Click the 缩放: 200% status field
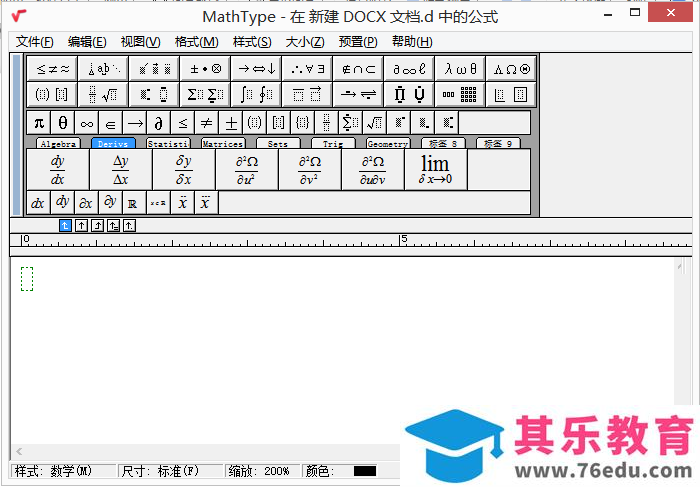The image size is (700, 487). [x=261, y=471]
